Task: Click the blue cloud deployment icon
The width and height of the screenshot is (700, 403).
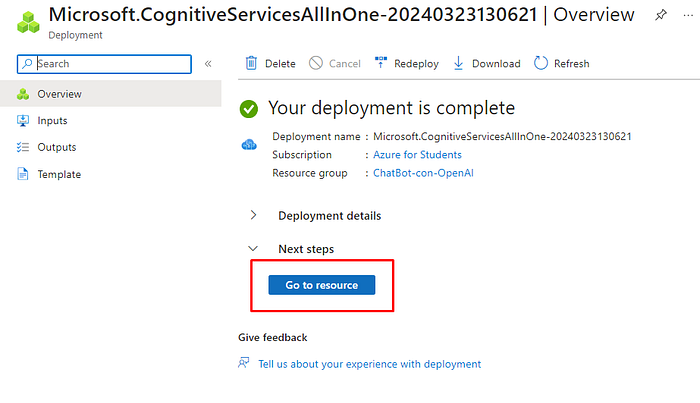Action: pyautogui.click(x=249, y=145)
